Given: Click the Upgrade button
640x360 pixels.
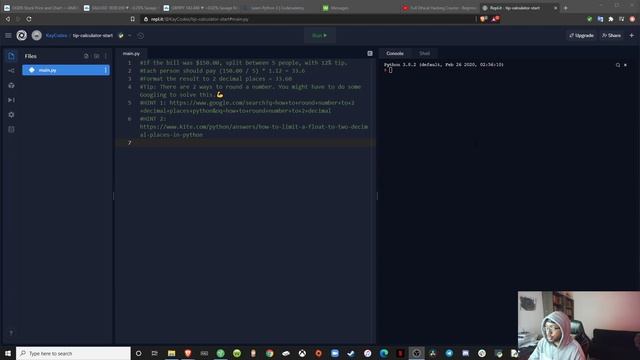Looking at the screenshot, I should point(581,36).
